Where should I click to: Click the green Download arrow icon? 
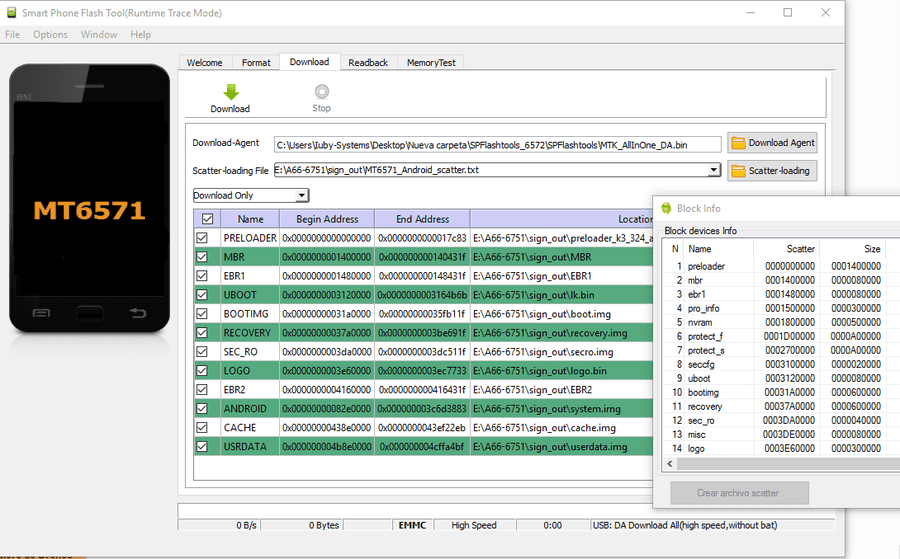(231, 92)
